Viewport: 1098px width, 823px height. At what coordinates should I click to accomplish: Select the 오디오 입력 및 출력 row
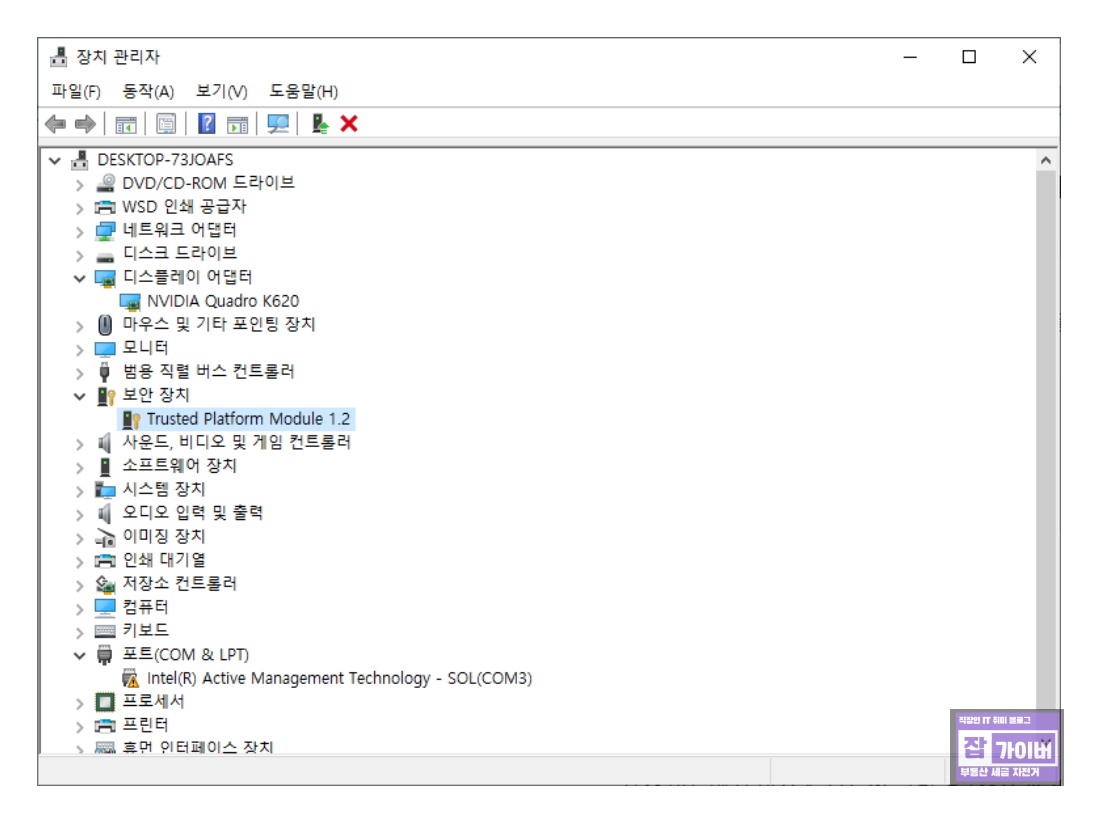coord(192,513)
